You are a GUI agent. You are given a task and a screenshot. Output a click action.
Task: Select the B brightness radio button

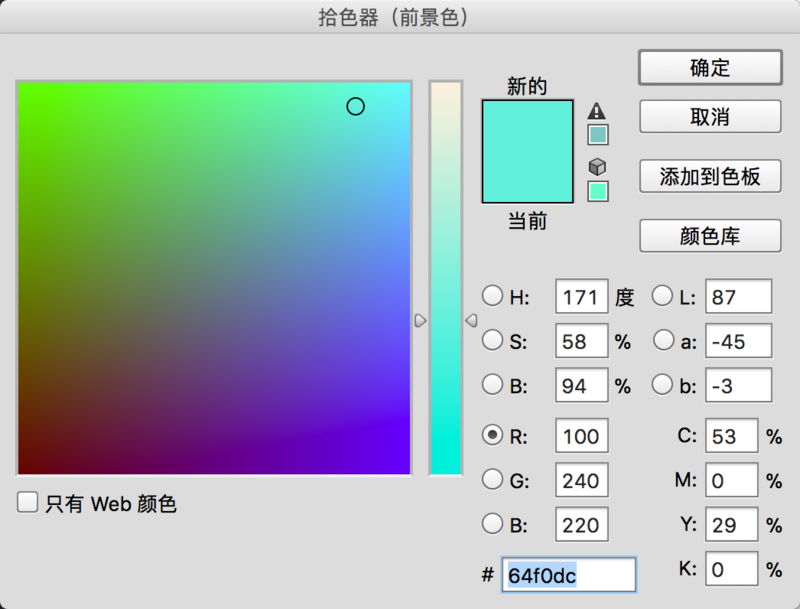[492, 385]
